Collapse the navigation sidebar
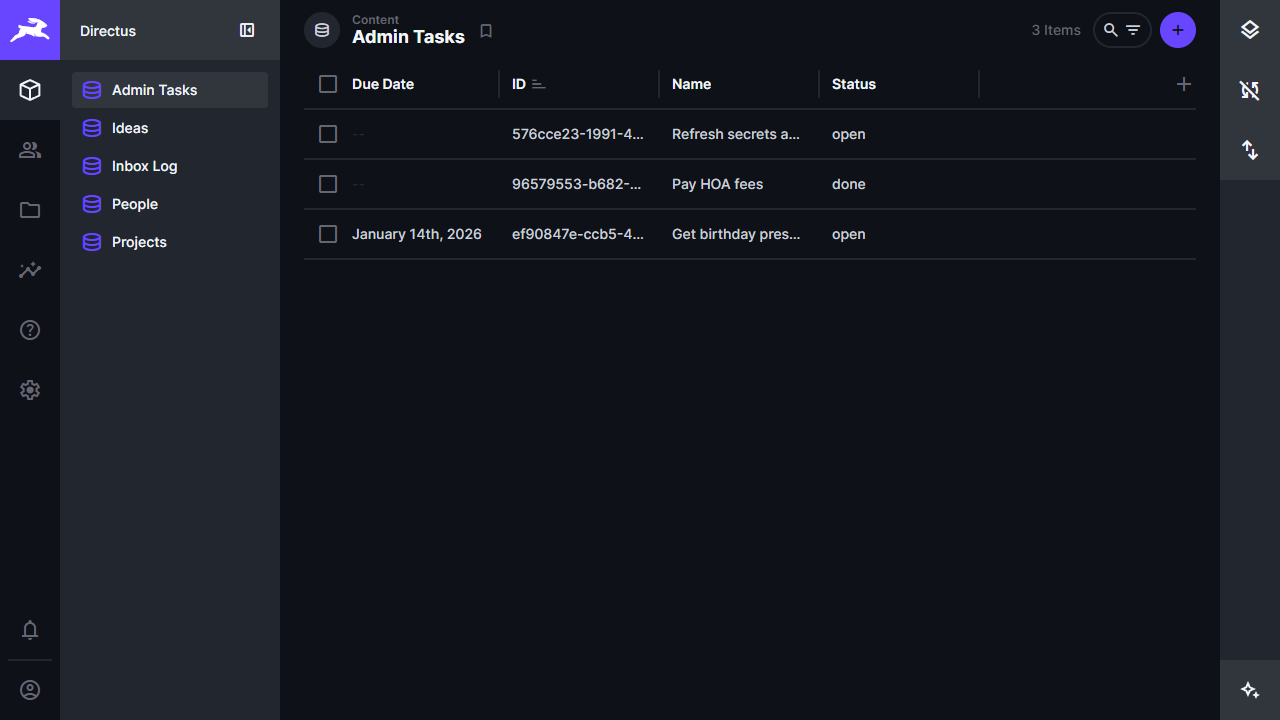The width and height of the screenshot is (1280, 720). pyautogui.click(x=247, y=30)
